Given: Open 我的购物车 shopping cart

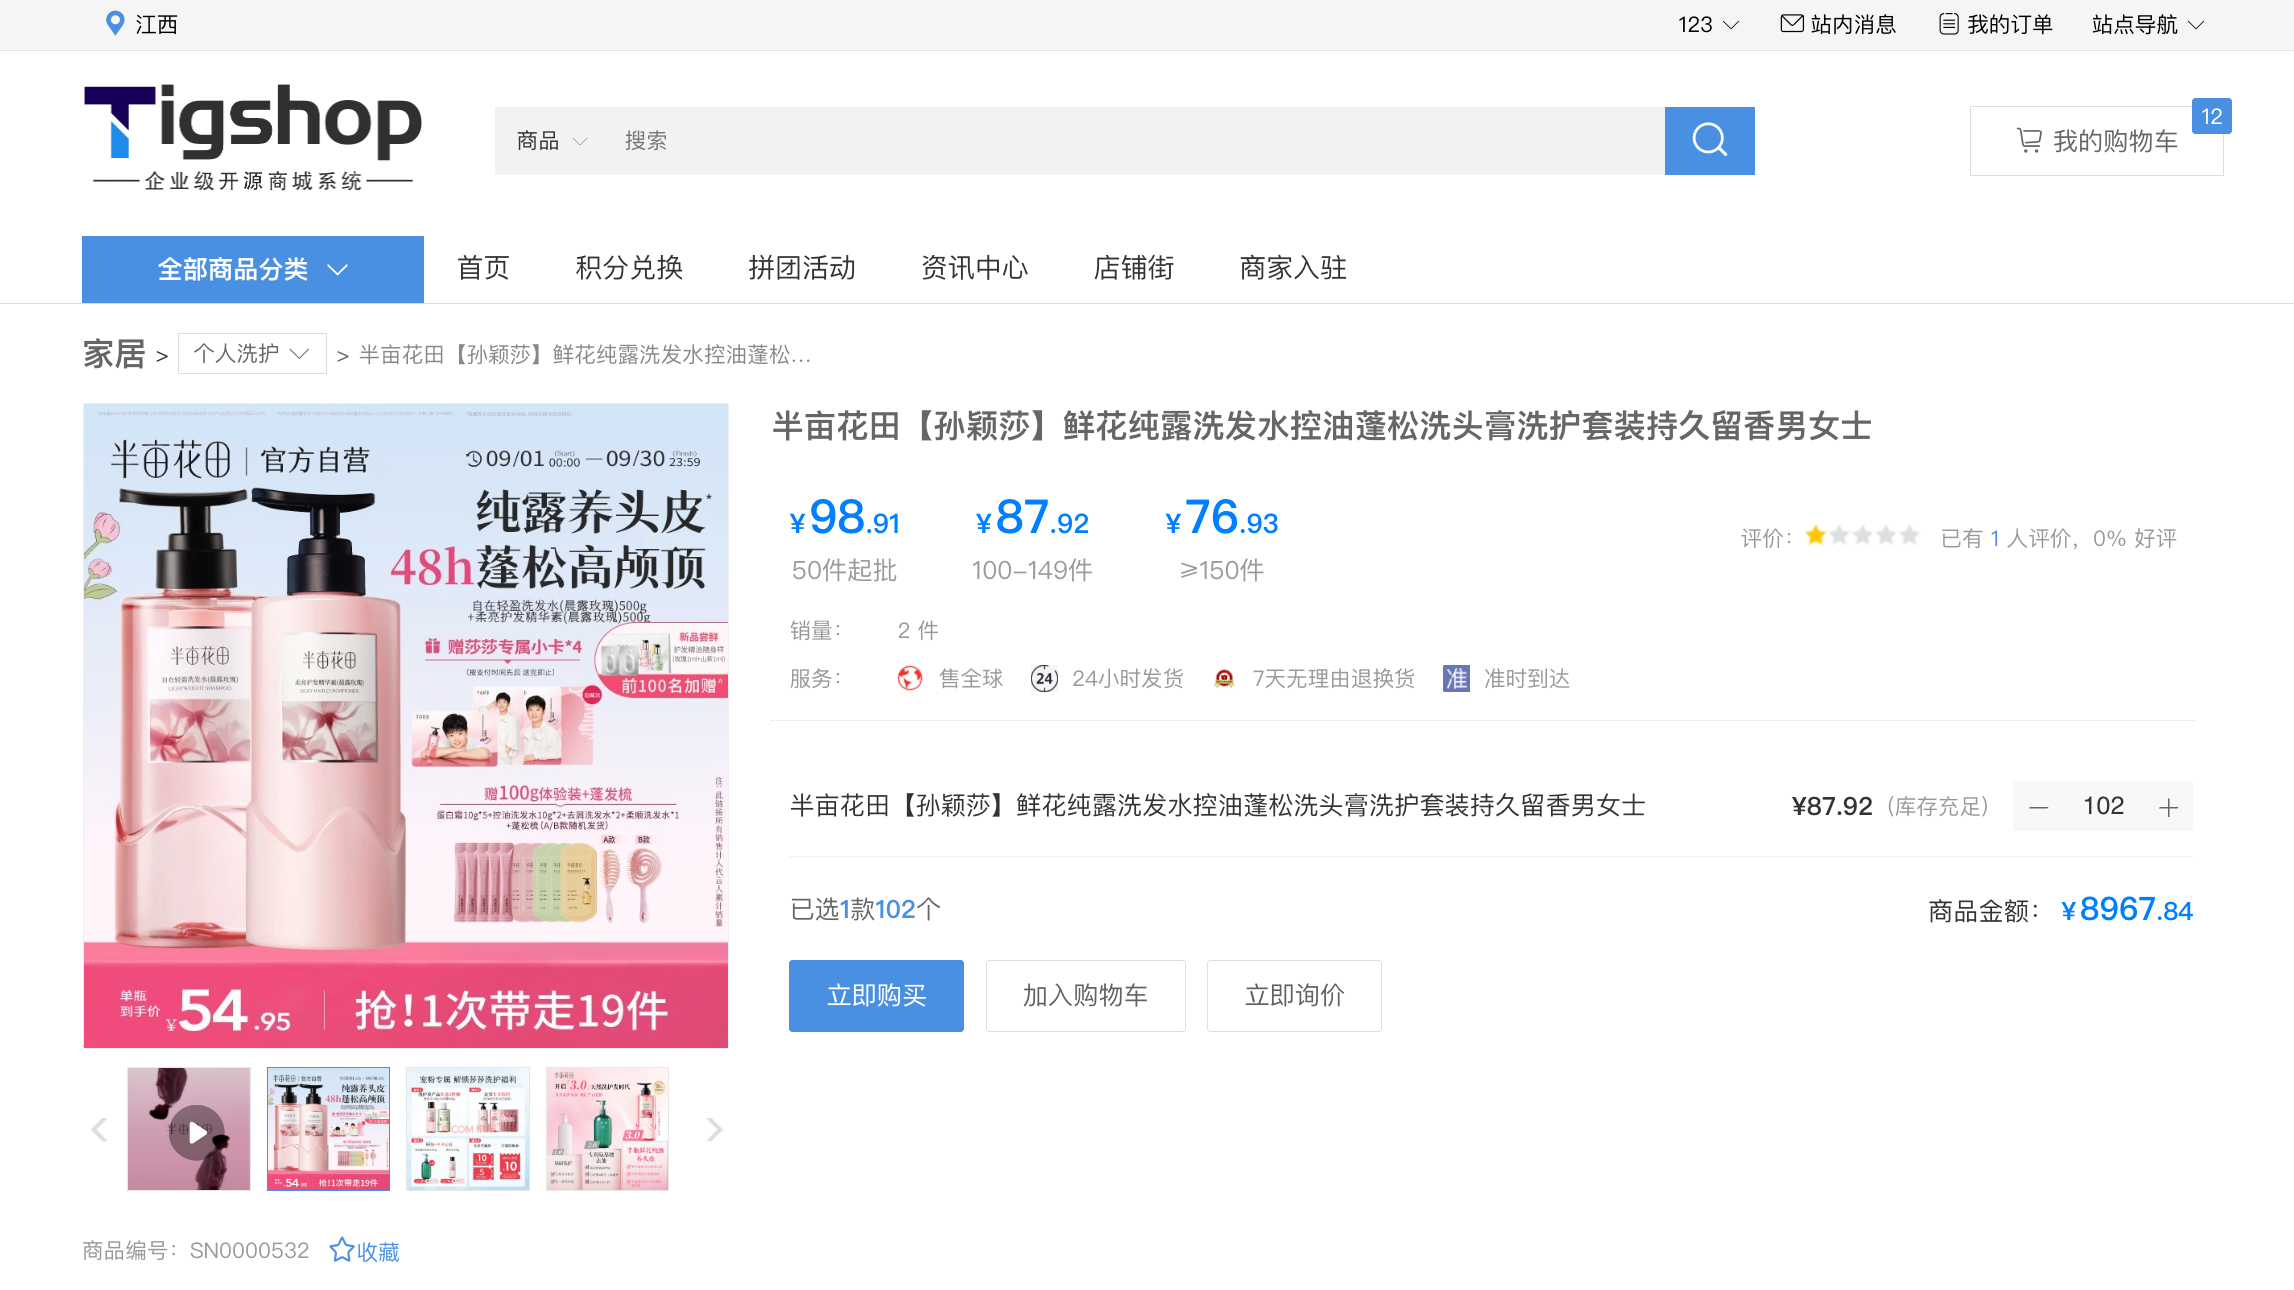Looking at the screenshot, I should [2096, 141].
